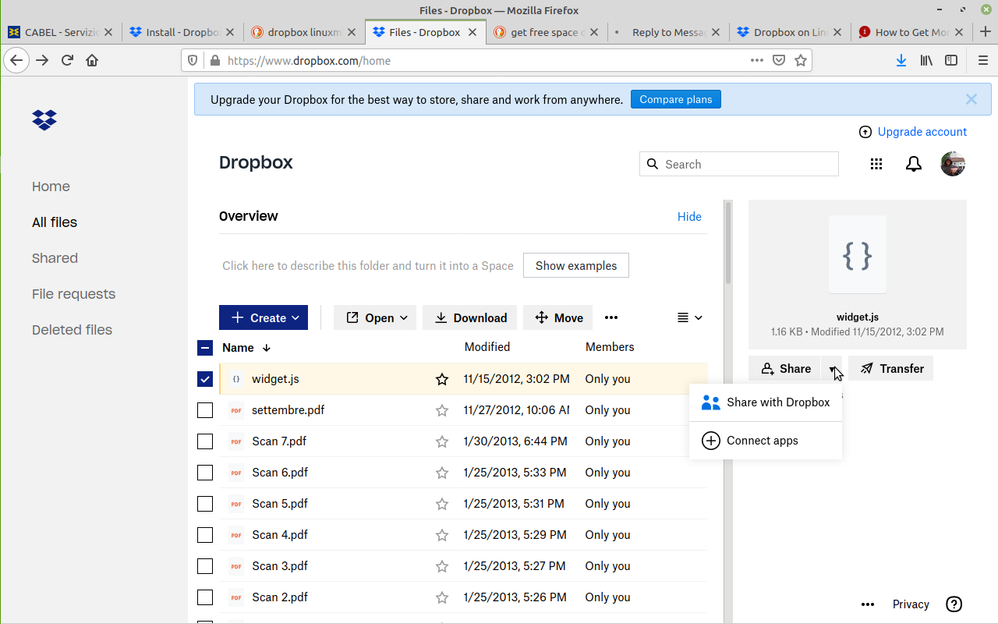Star the widget.js file
Viewport: 998px width, 624px height.
pyautogui.click(x=442, y=380)
